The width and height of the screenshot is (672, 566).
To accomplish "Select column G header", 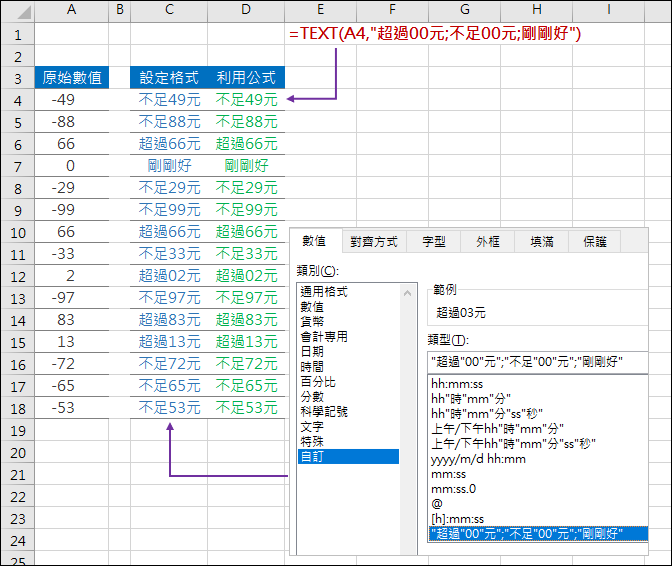I will coord(465,10).
